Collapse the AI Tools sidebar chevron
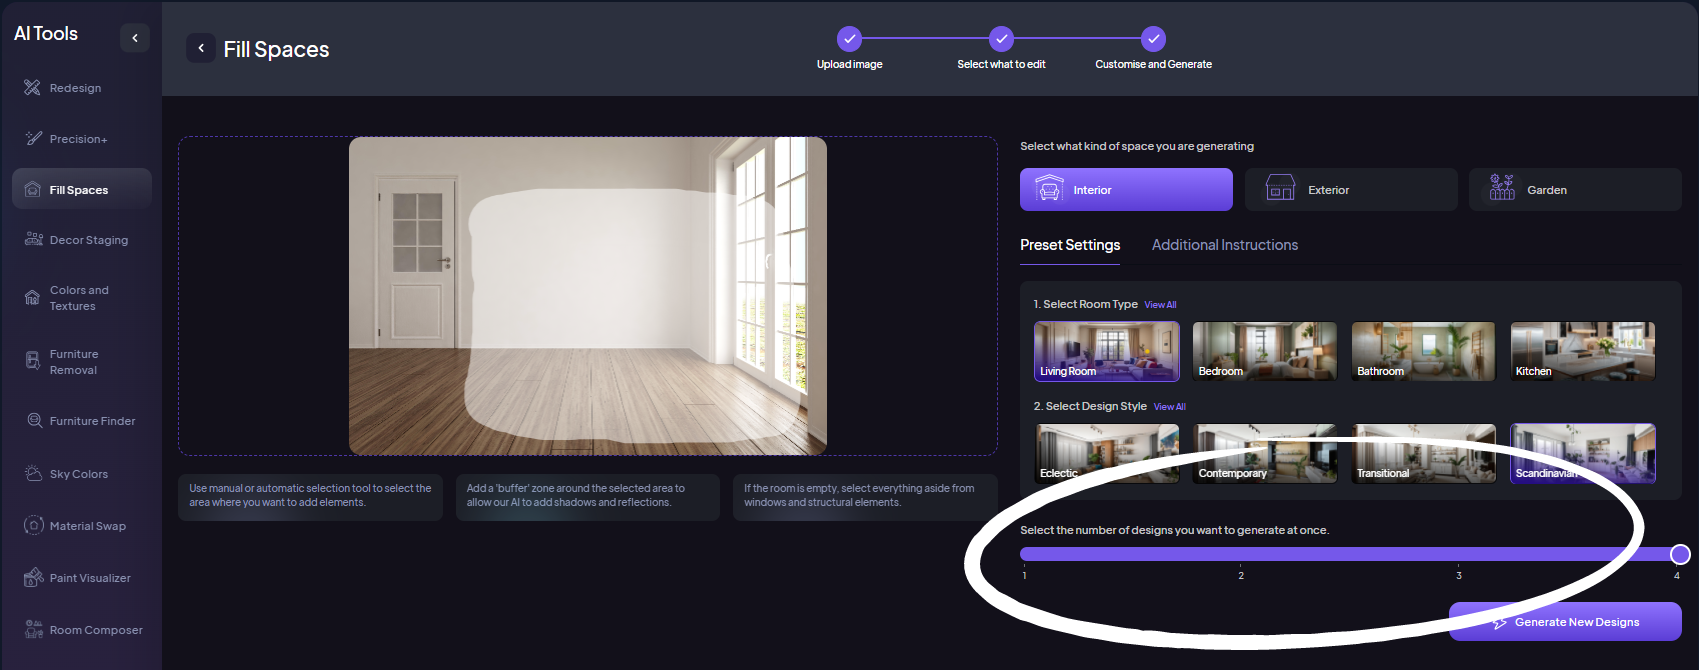 pos(135,38)
